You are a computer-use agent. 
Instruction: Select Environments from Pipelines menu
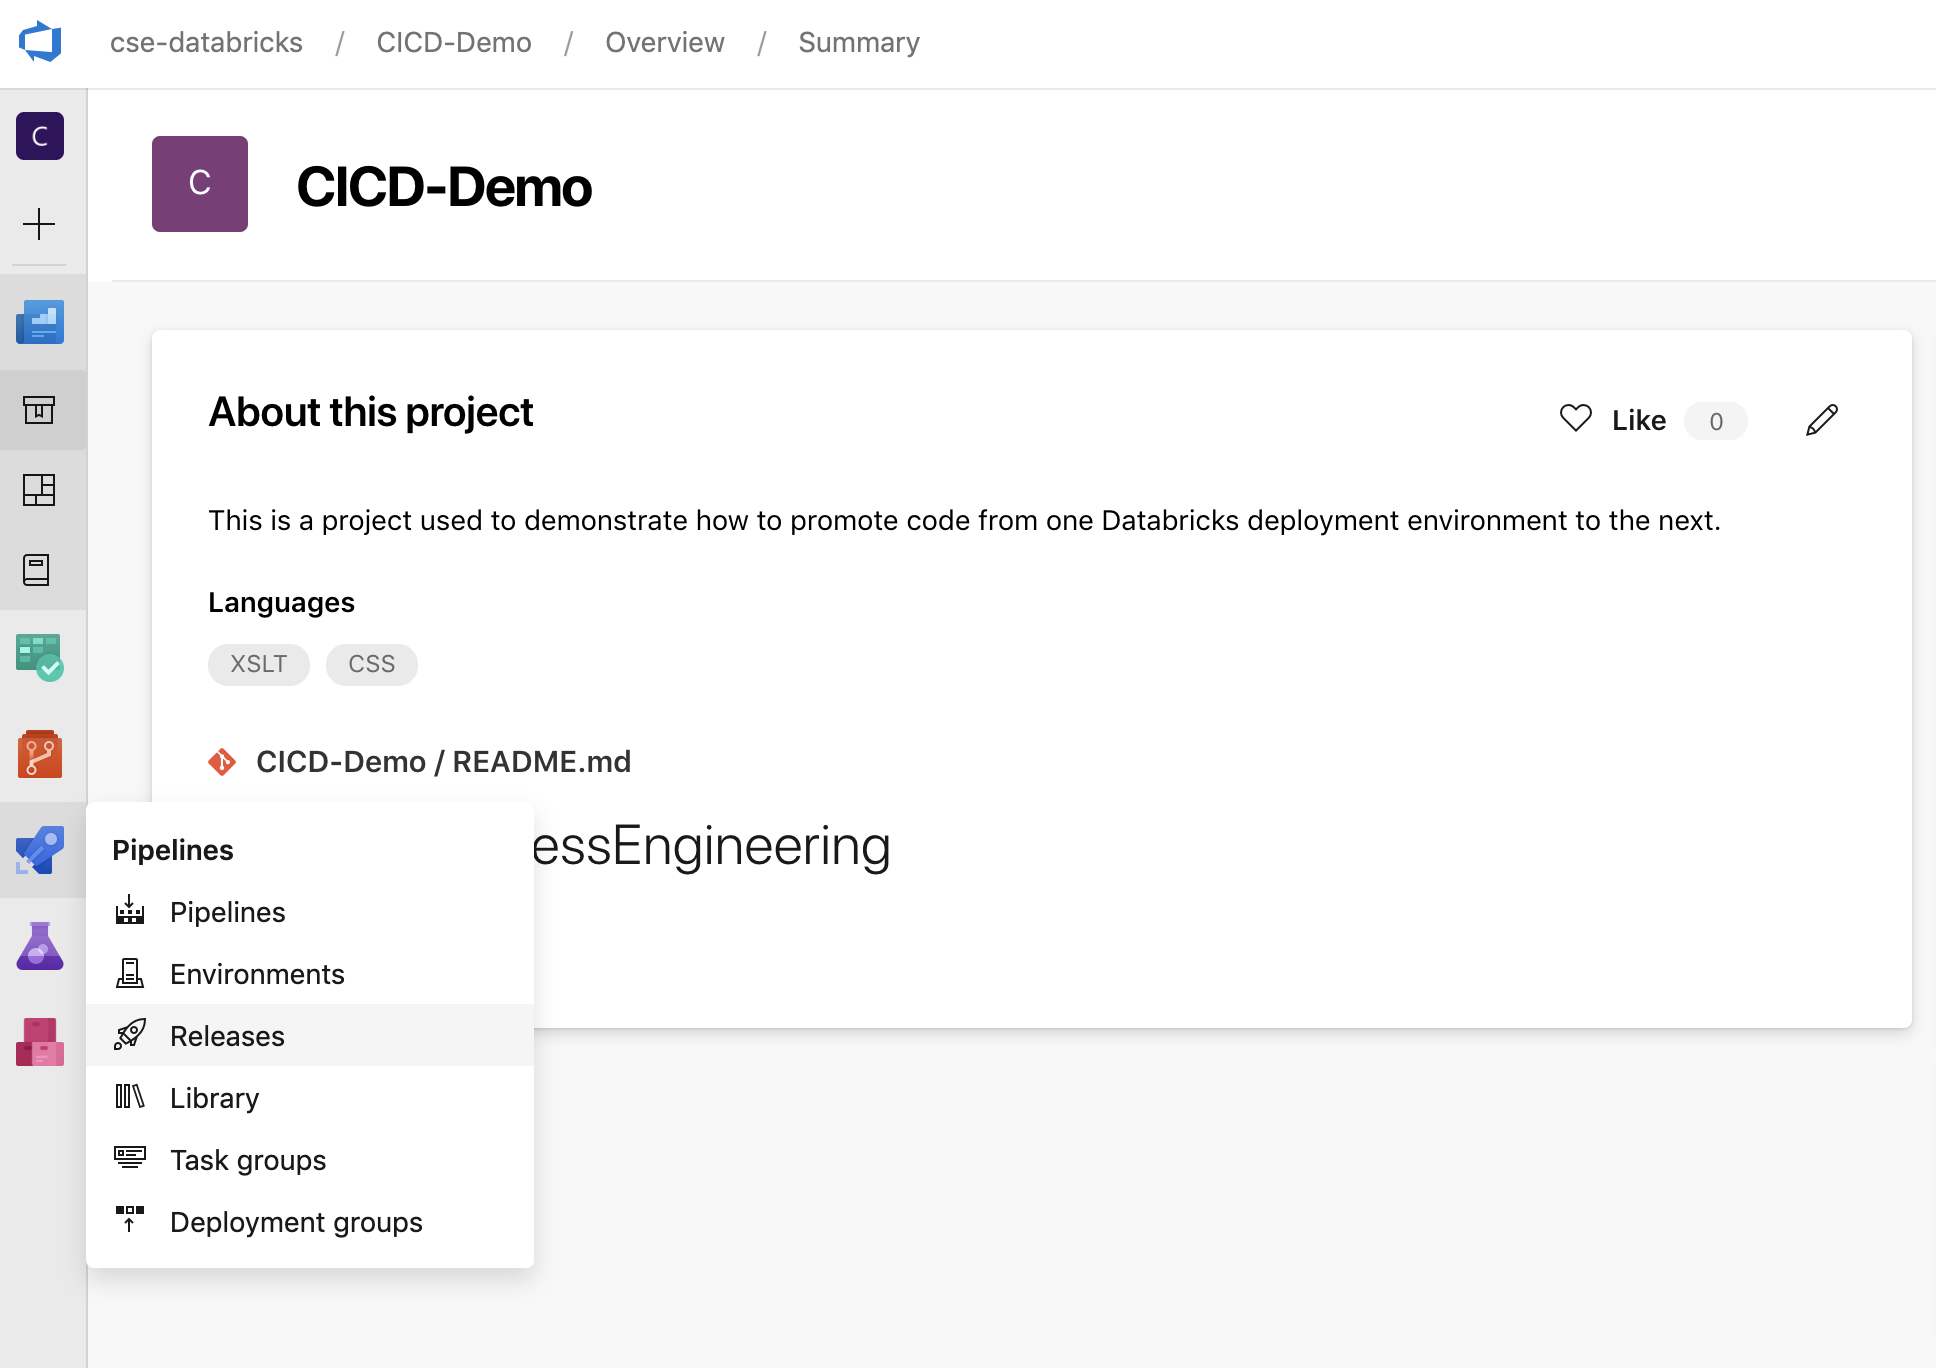pyautogui.click(x=256, y=973)
